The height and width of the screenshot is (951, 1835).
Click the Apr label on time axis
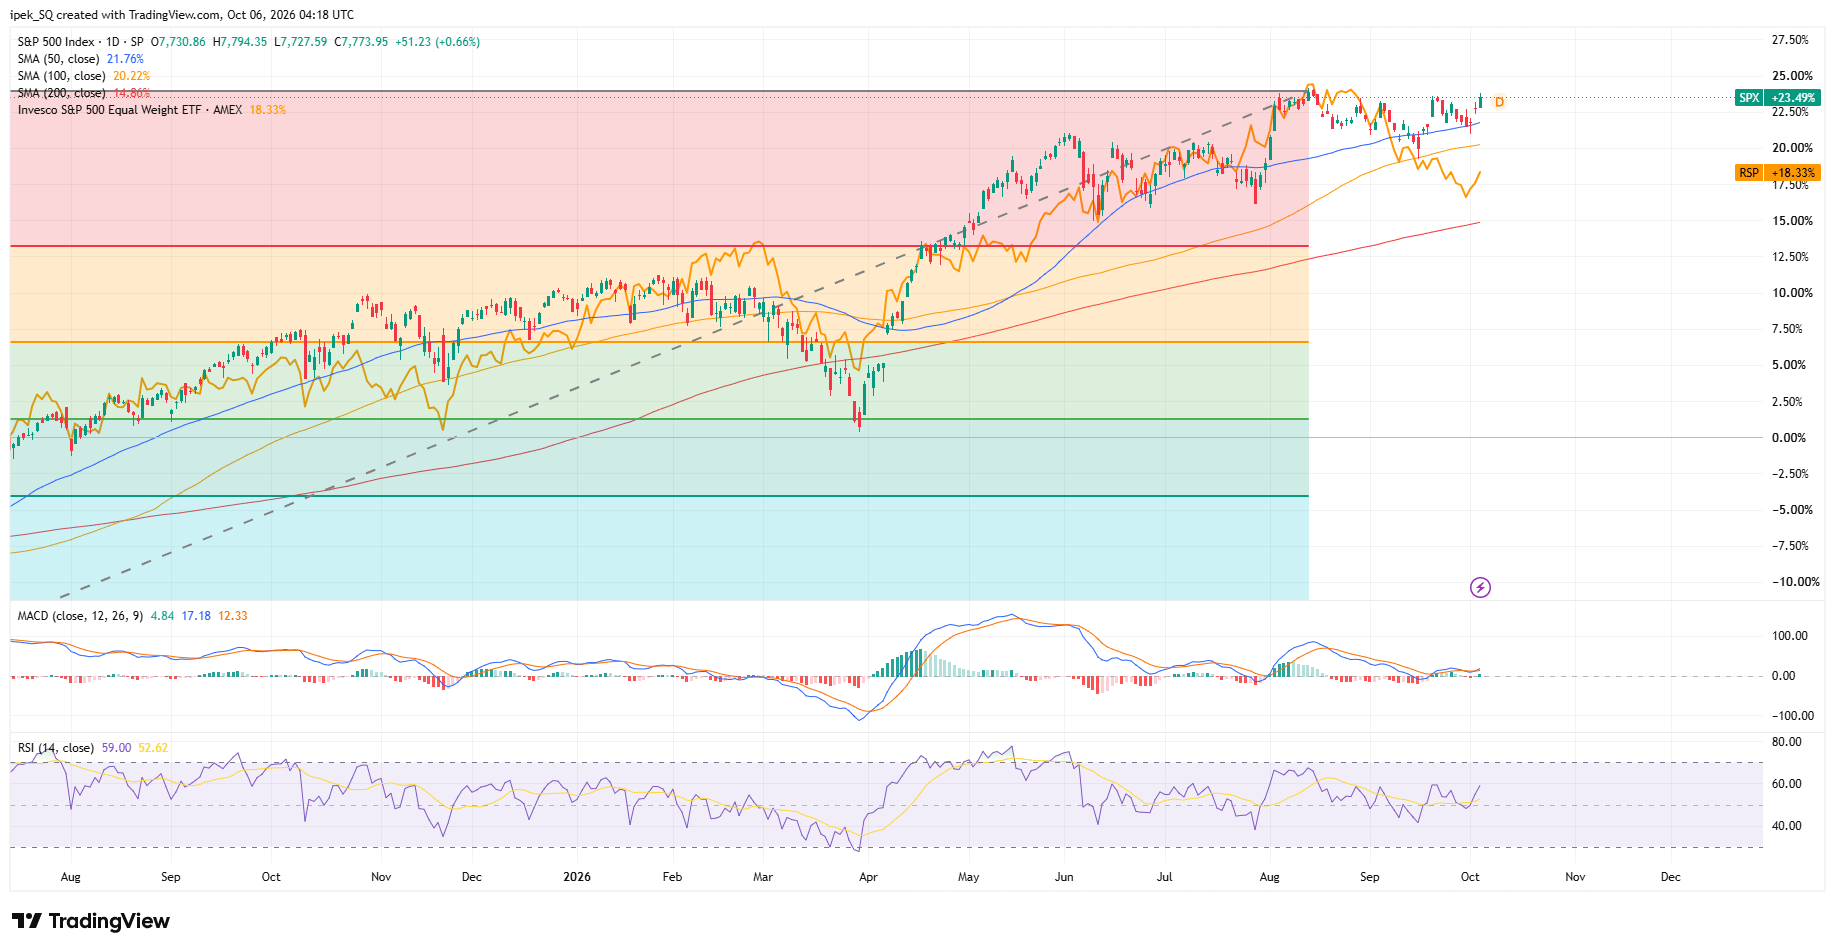[x=868, y=877]
